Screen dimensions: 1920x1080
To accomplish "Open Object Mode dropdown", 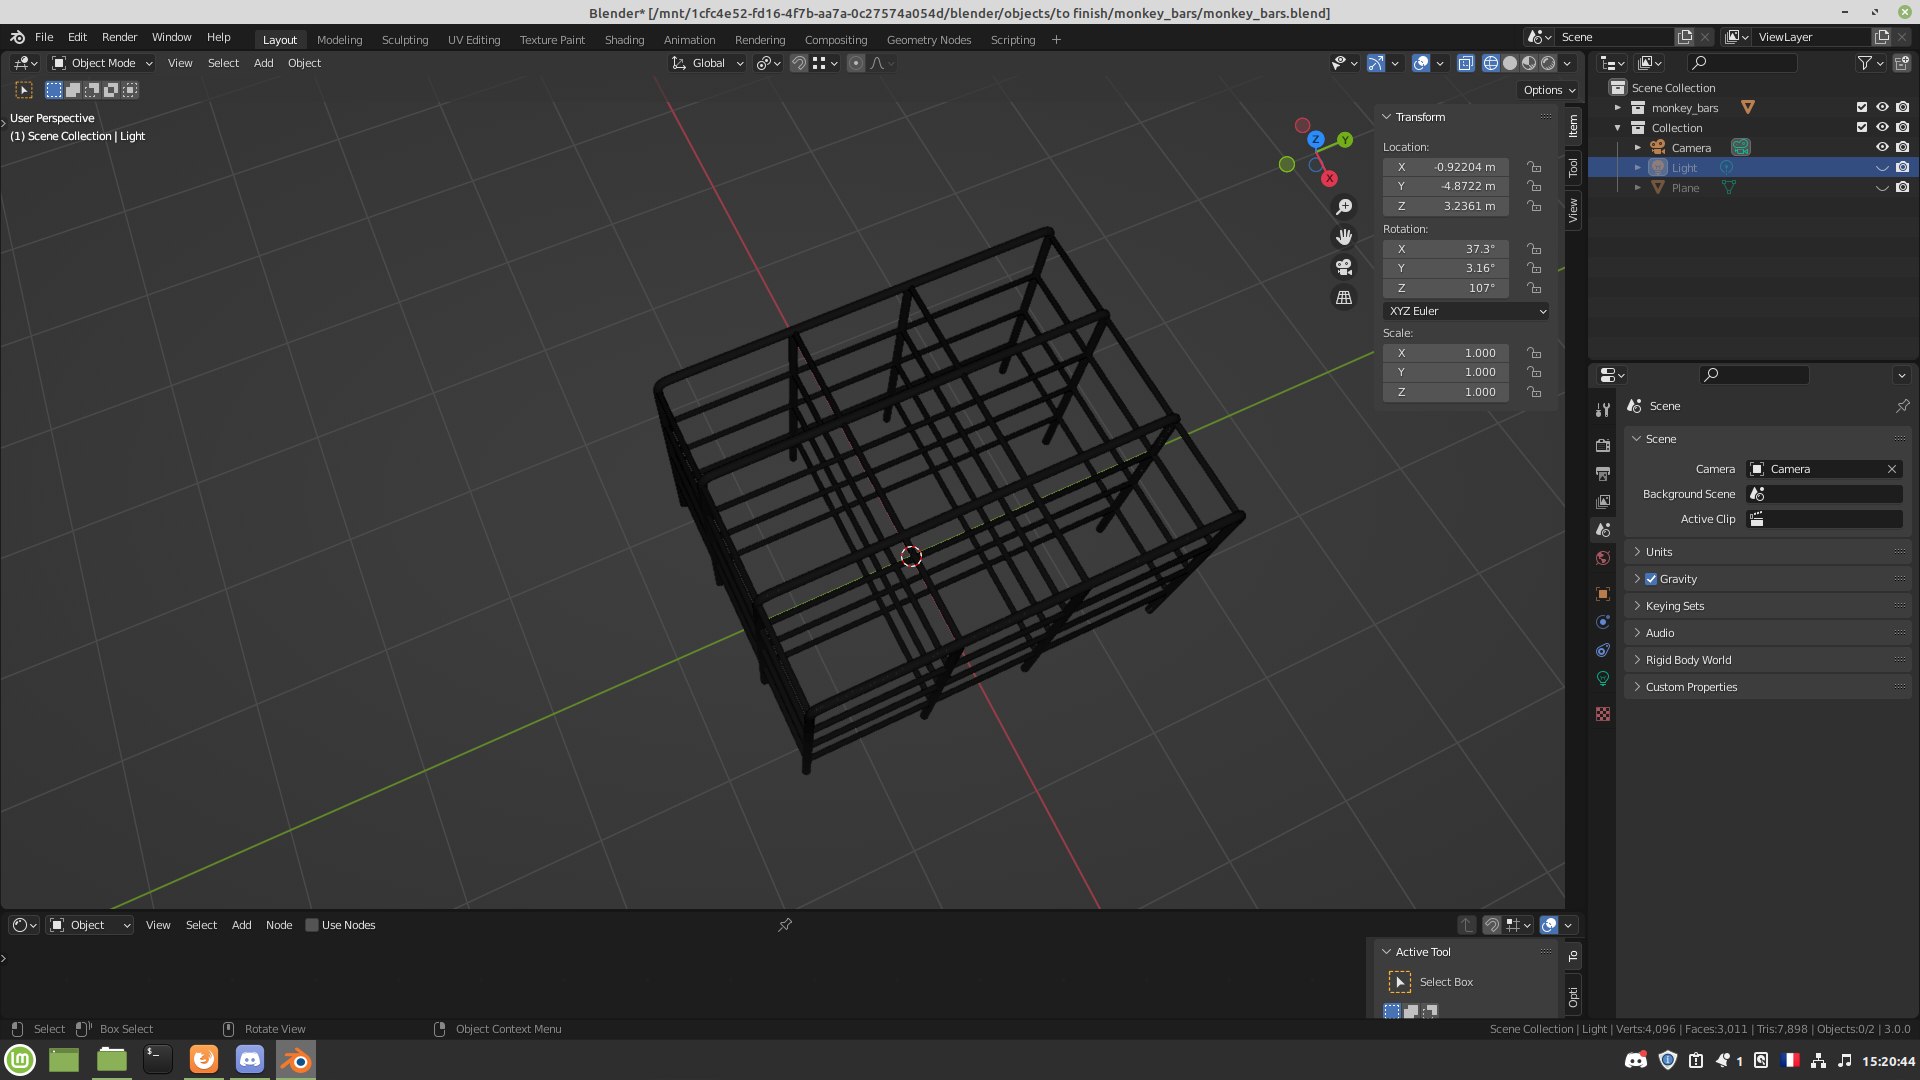I will click(x=102, y=63).
